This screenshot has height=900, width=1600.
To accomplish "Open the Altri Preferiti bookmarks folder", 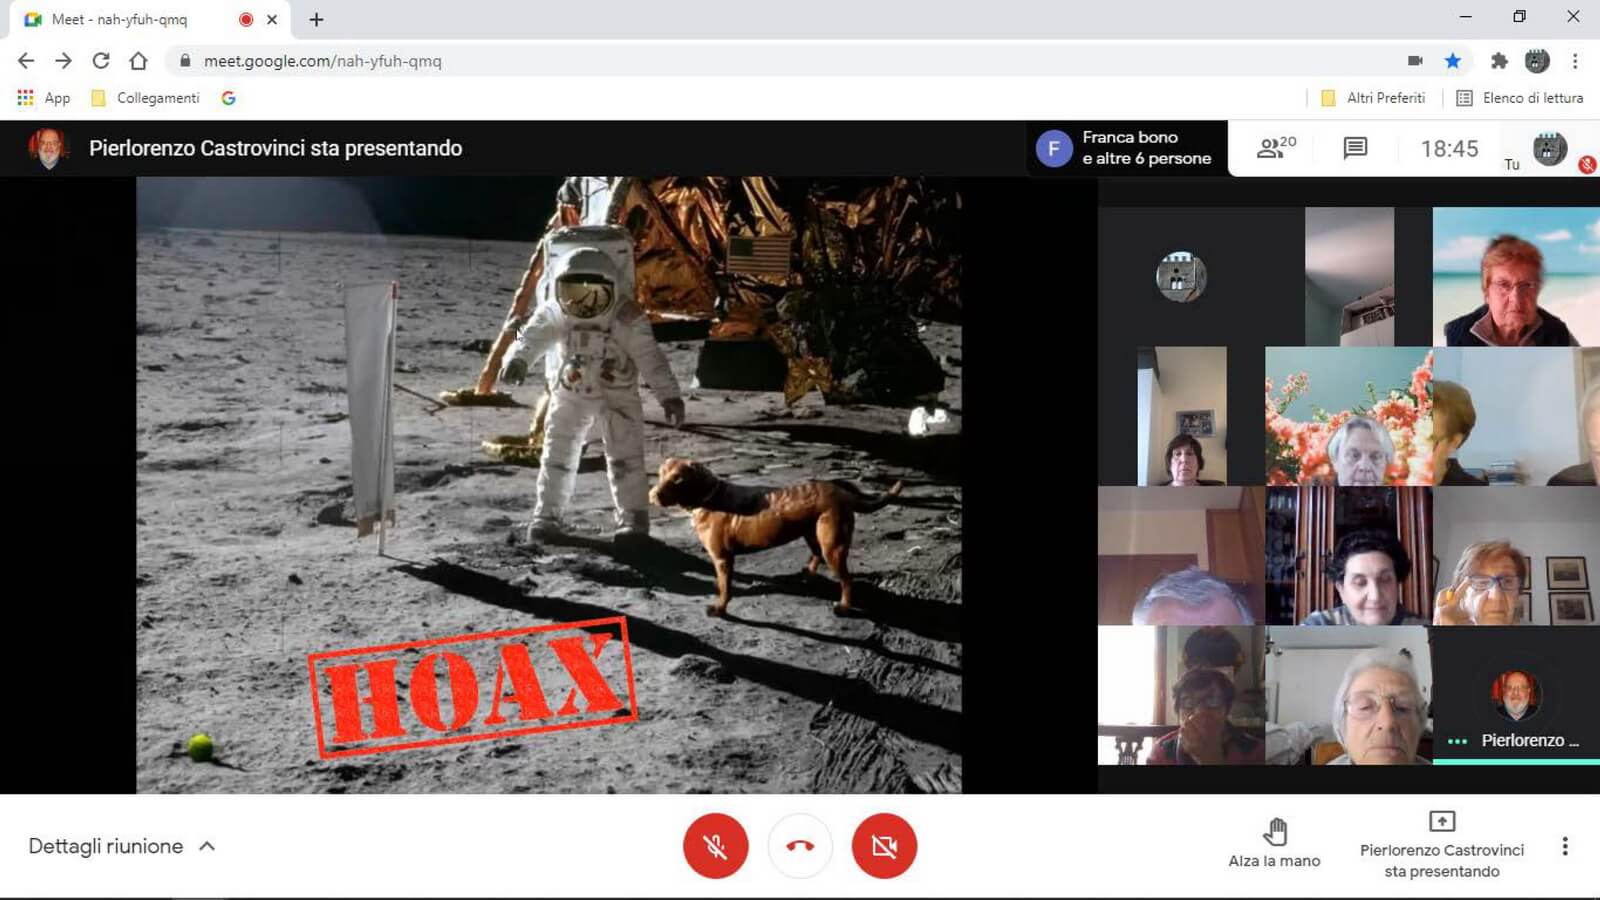I will (x=1373, y=98).
